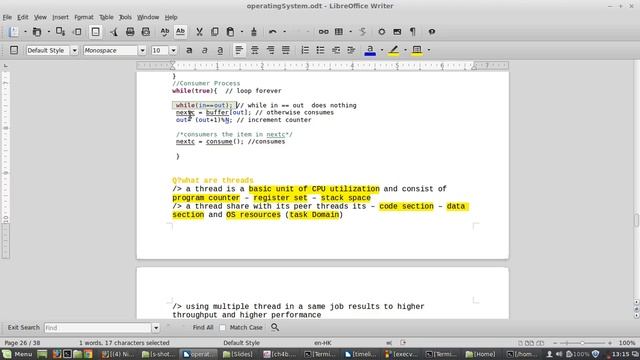This screenshot has width=640, height=360.
Task: Click the Page 26 / 38 status entry
Action: (x=22, y=343)
